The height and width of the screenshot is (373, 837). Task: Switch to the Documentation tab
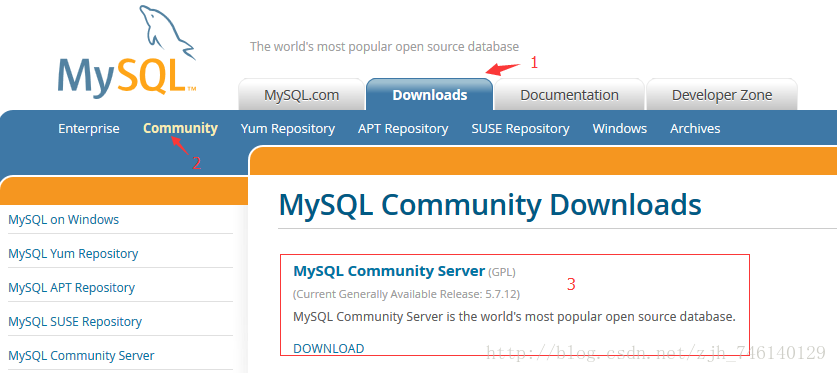569,95
